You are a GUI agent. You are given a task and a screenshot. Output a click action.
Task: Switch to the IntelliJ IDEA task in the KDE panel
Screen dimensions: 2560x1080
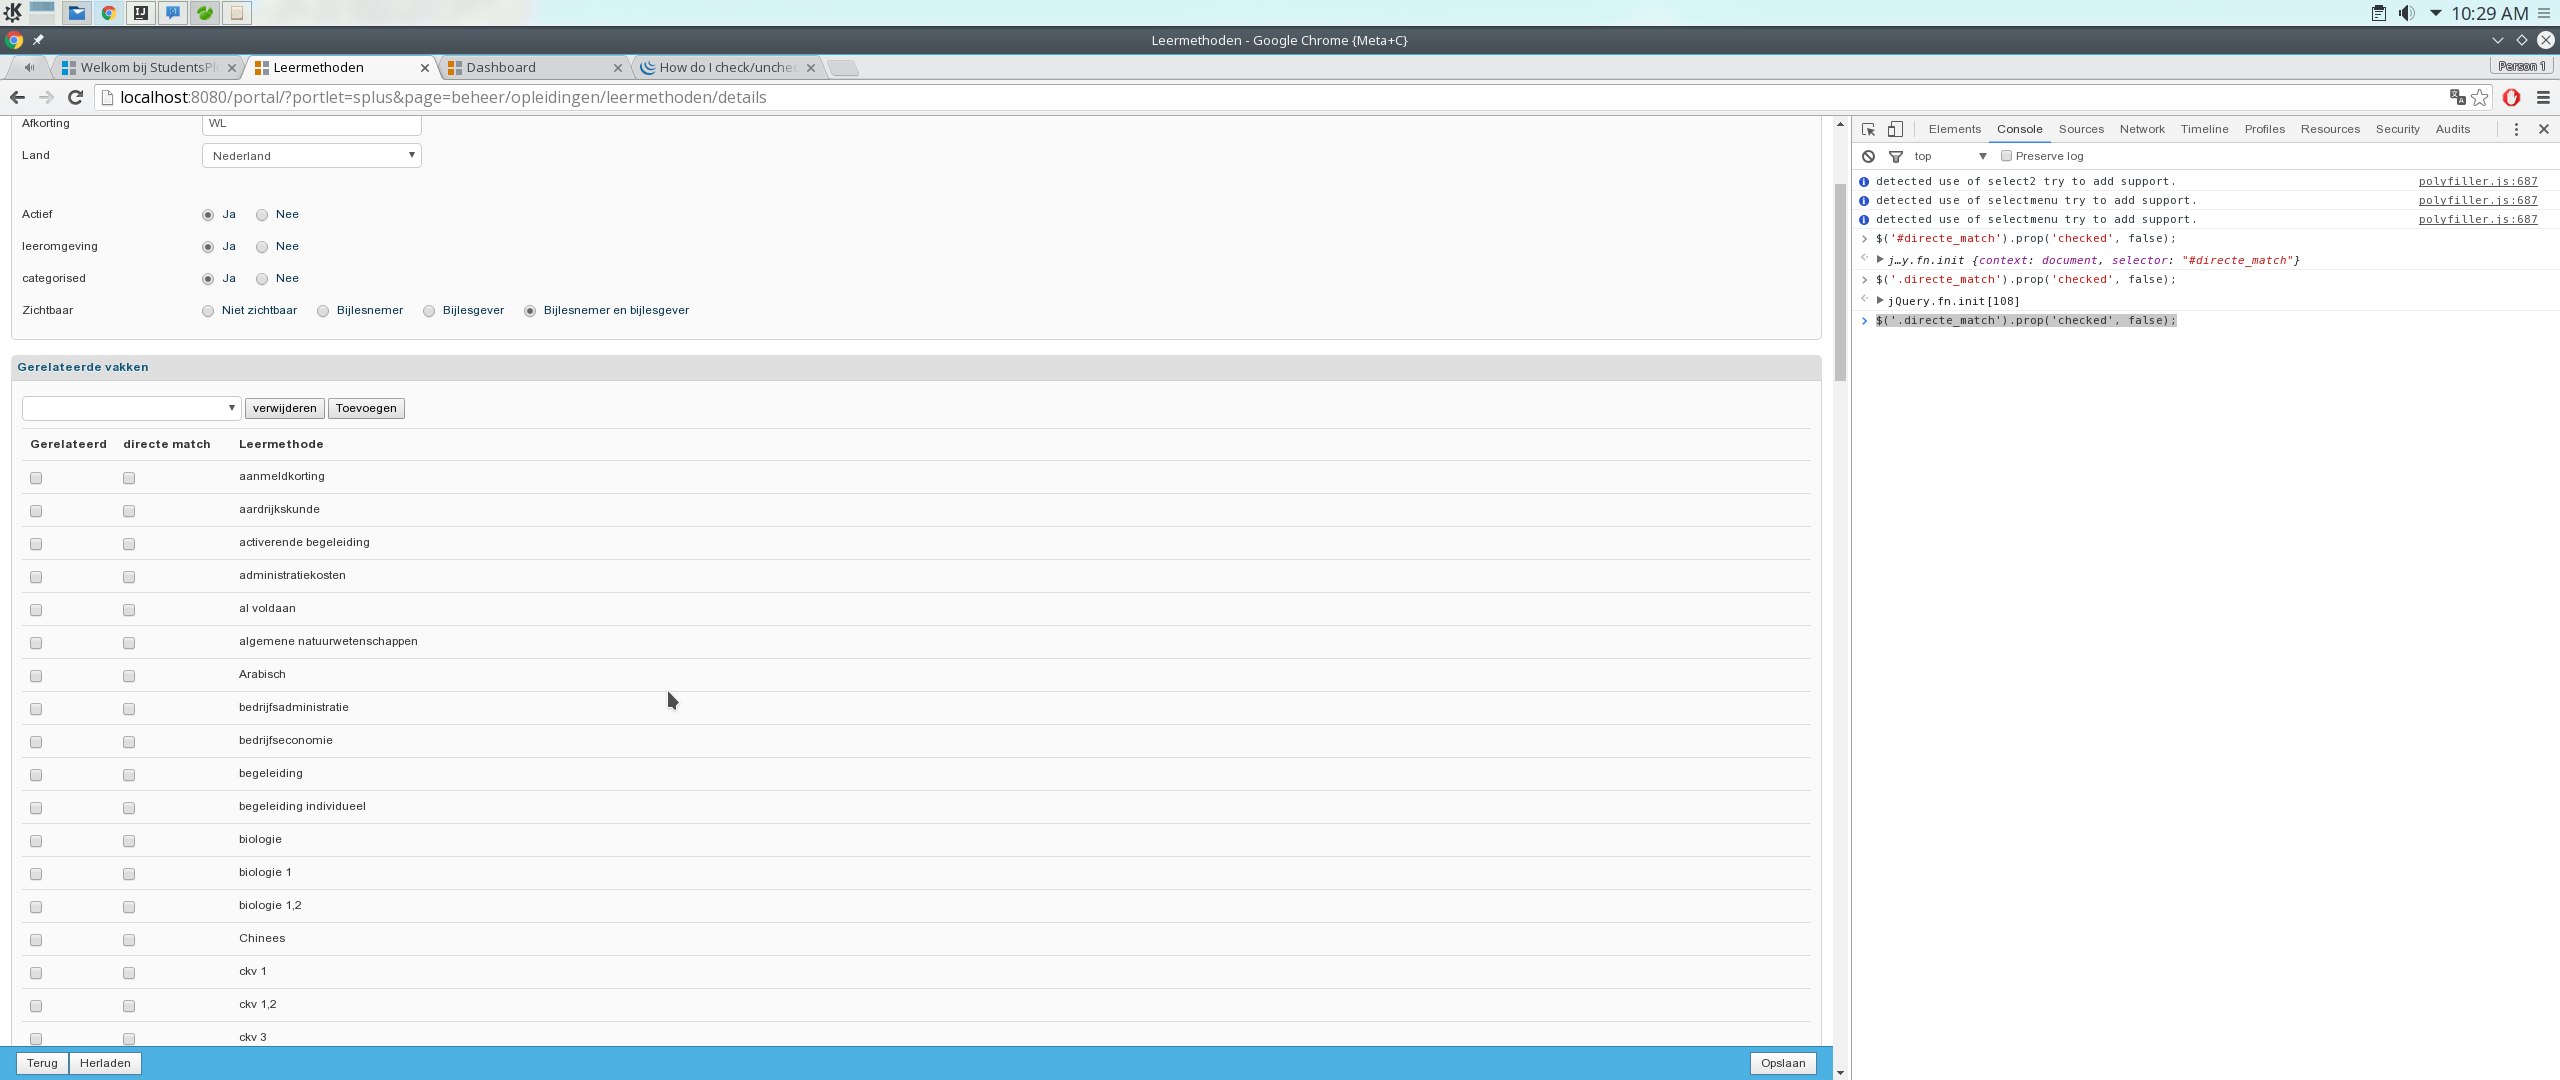point(141,13)
